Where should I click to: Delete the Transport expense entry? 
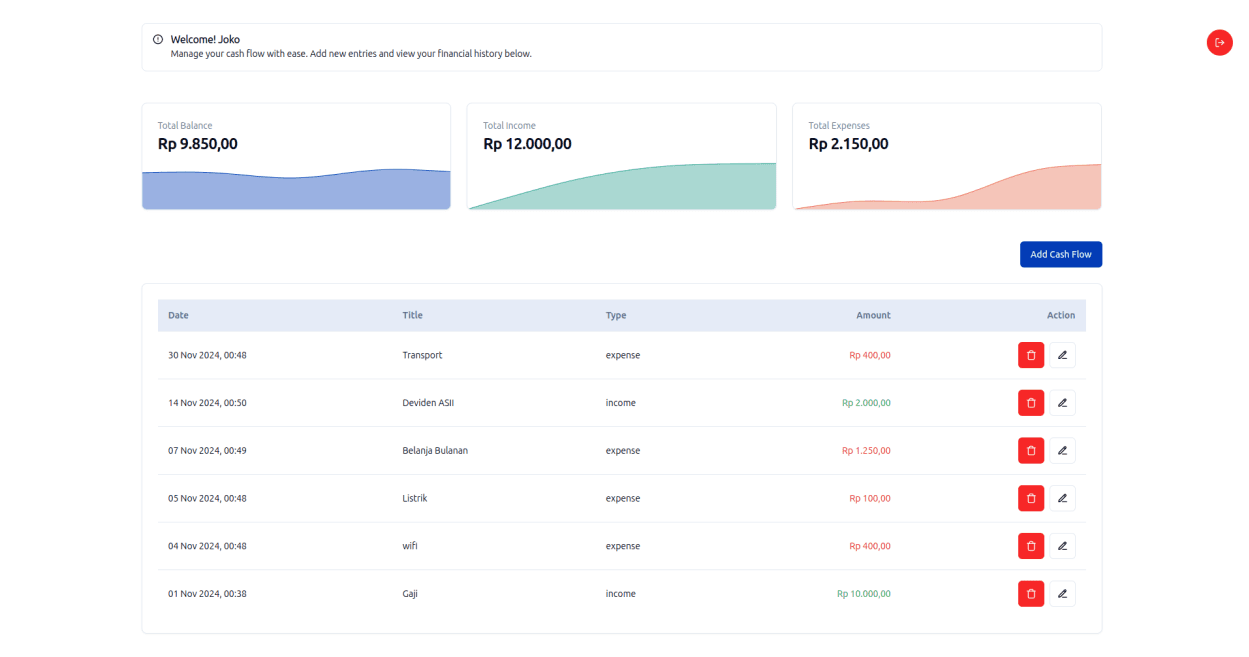(x=1031, y=355)
